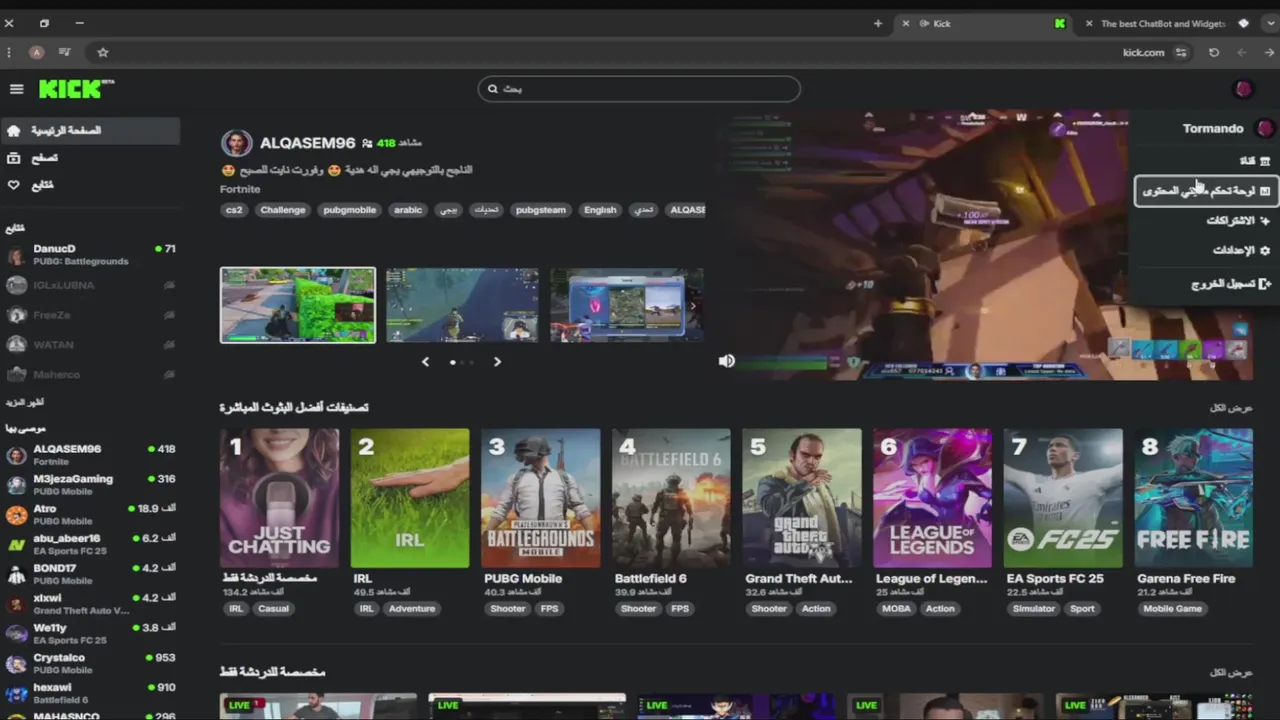
Task: Select the English tag
Action: [x=600, y=210]
